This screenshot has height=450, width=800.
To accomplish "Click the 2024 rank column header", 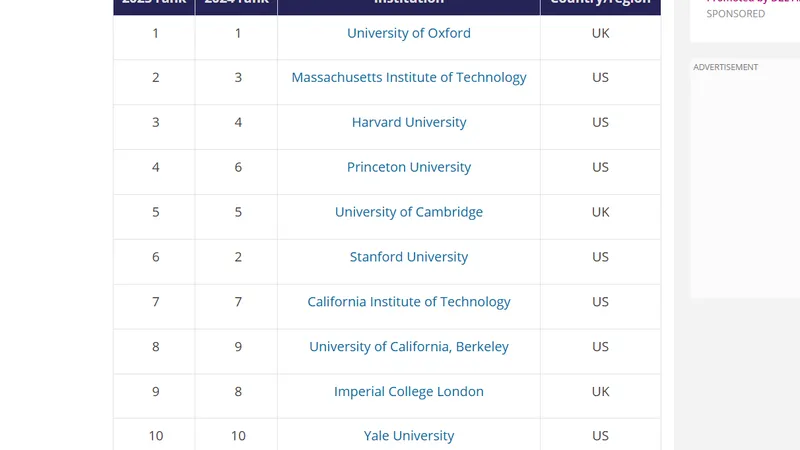I will click(236, 3).
